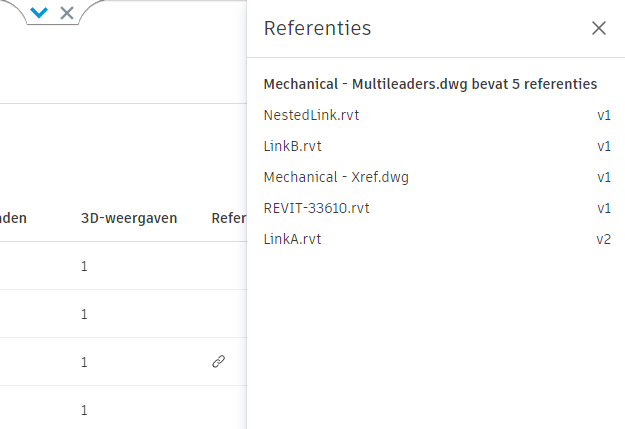The height and width of the screenshot is (429, 625).
Task: Open the LinkA.rvt reference
Action: pyautogui.click(x=292, y=239)
